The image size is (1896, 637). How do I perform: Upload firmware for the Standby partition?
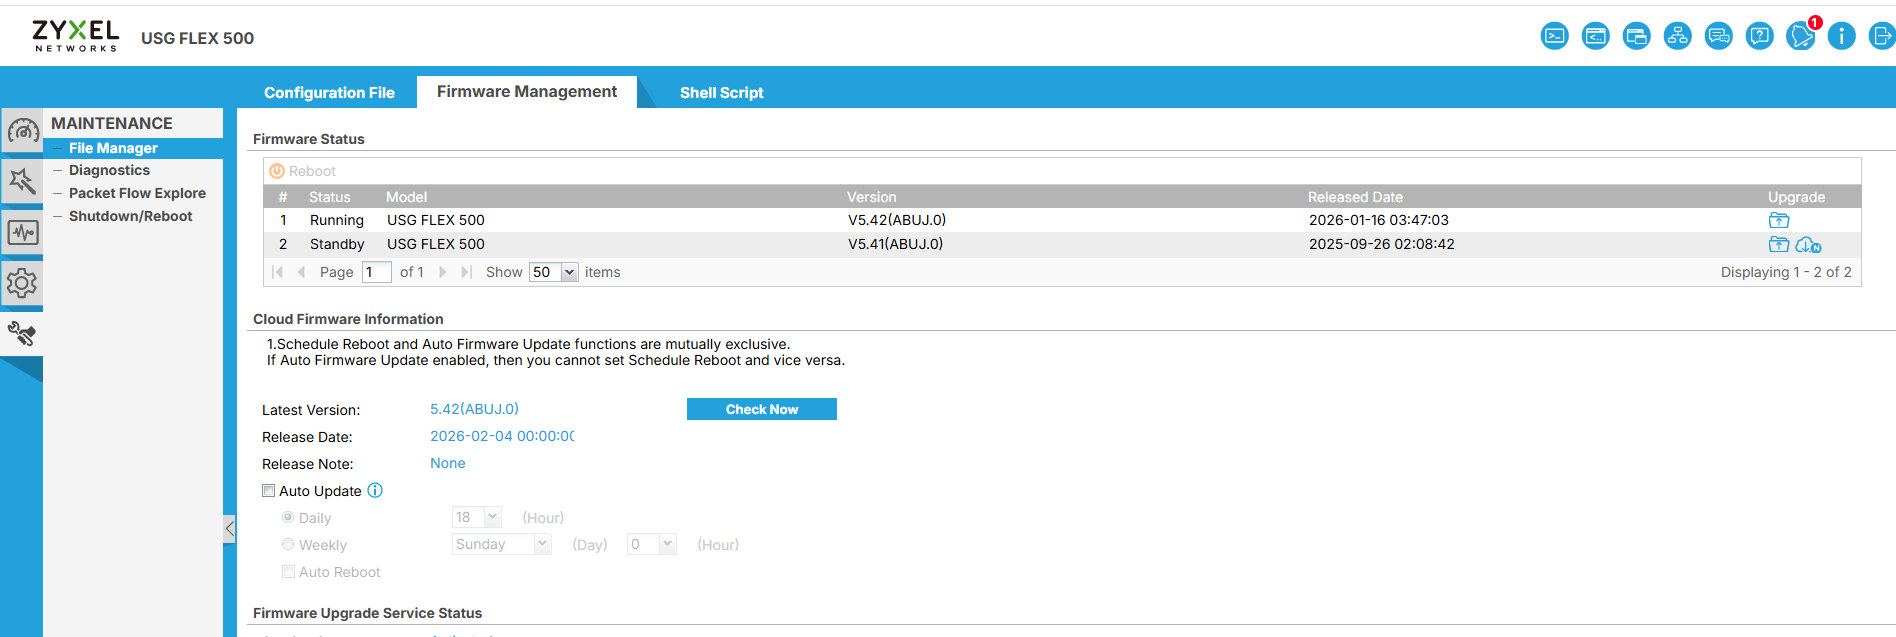tap(1779, 244)
